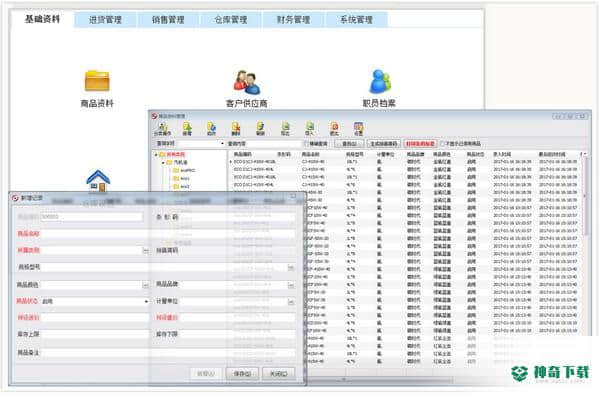The height and width of the screenshot is (395, 600).
Task: Select the 所有类别 tree node
Action: (175, 155)
